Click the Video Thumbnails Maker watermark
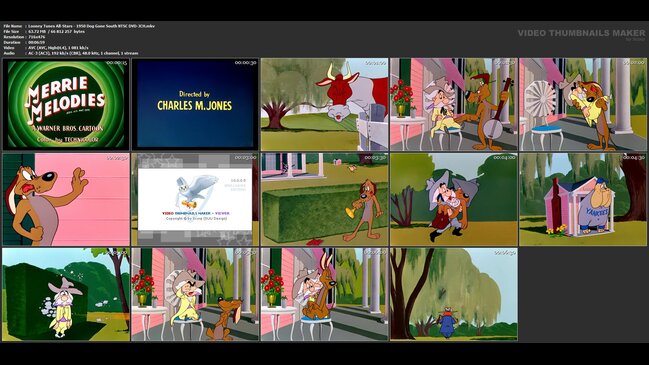The width and height of the screenshot is (649, 365). pyautogui.click(x=581, y=33)
